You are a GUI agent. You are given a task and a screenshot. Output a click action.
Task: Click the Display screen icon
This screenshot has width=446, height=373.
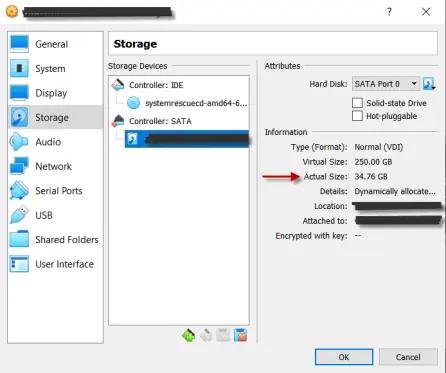pos(19,93)
